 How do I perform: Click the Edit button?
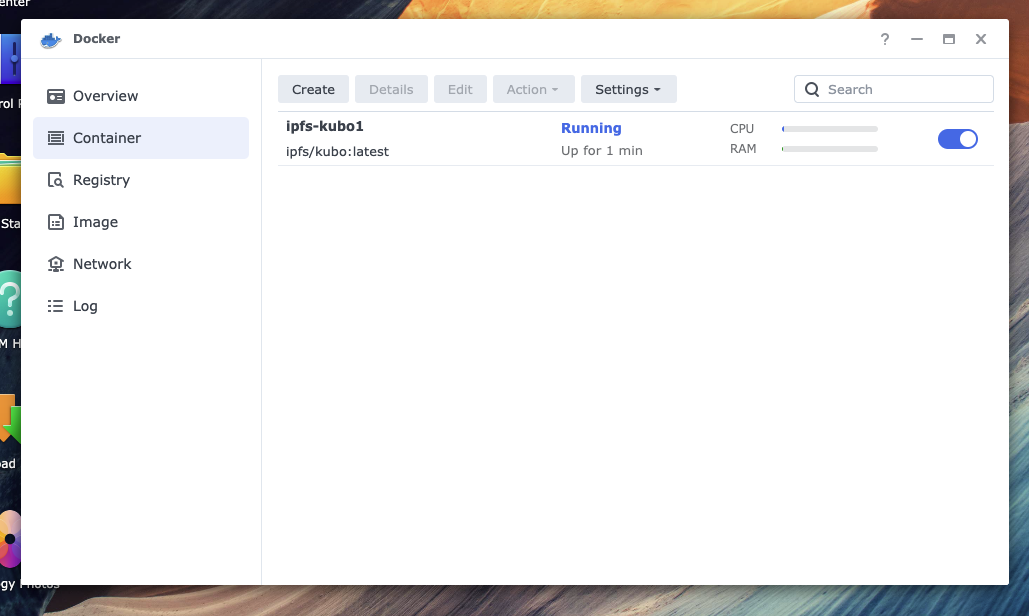coord(460,89)
